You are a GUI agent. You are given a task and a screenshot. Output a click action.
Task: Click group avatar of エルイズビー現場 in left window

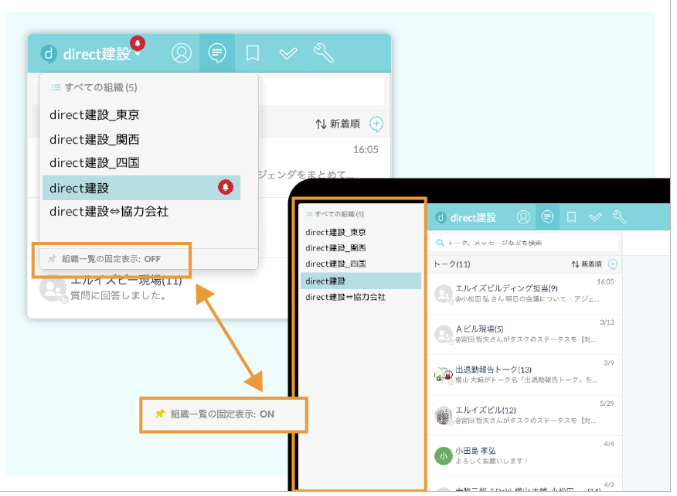tap(53, 289)
